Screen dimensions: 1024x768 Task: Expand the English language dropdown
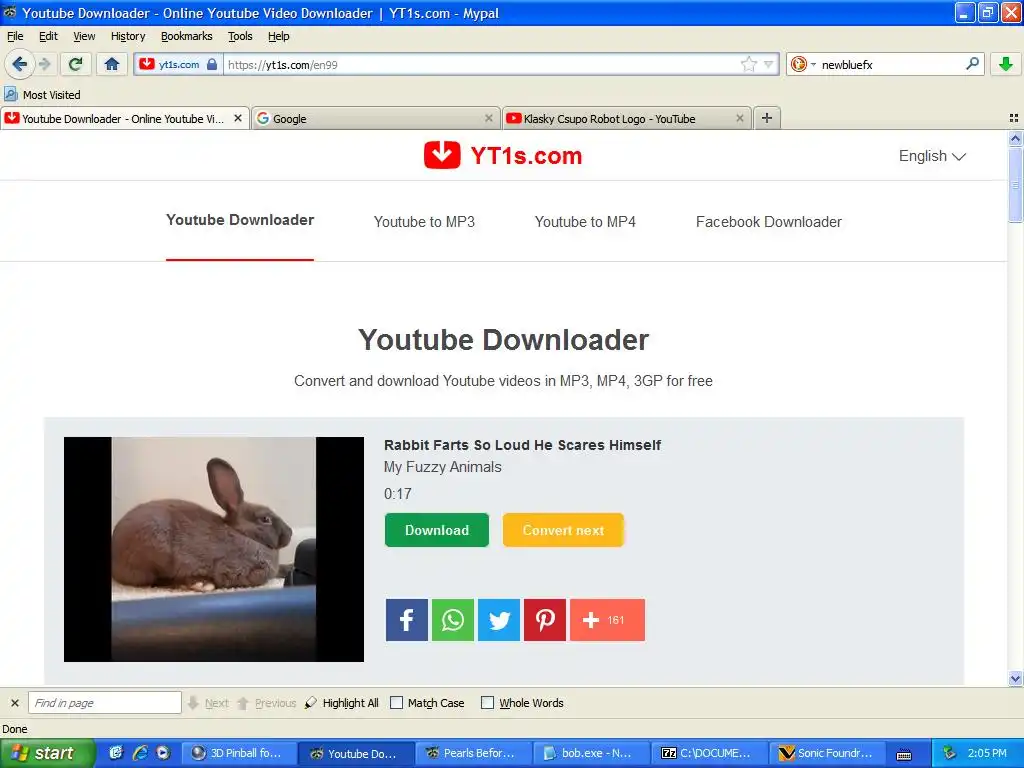(x=932, y=156)
